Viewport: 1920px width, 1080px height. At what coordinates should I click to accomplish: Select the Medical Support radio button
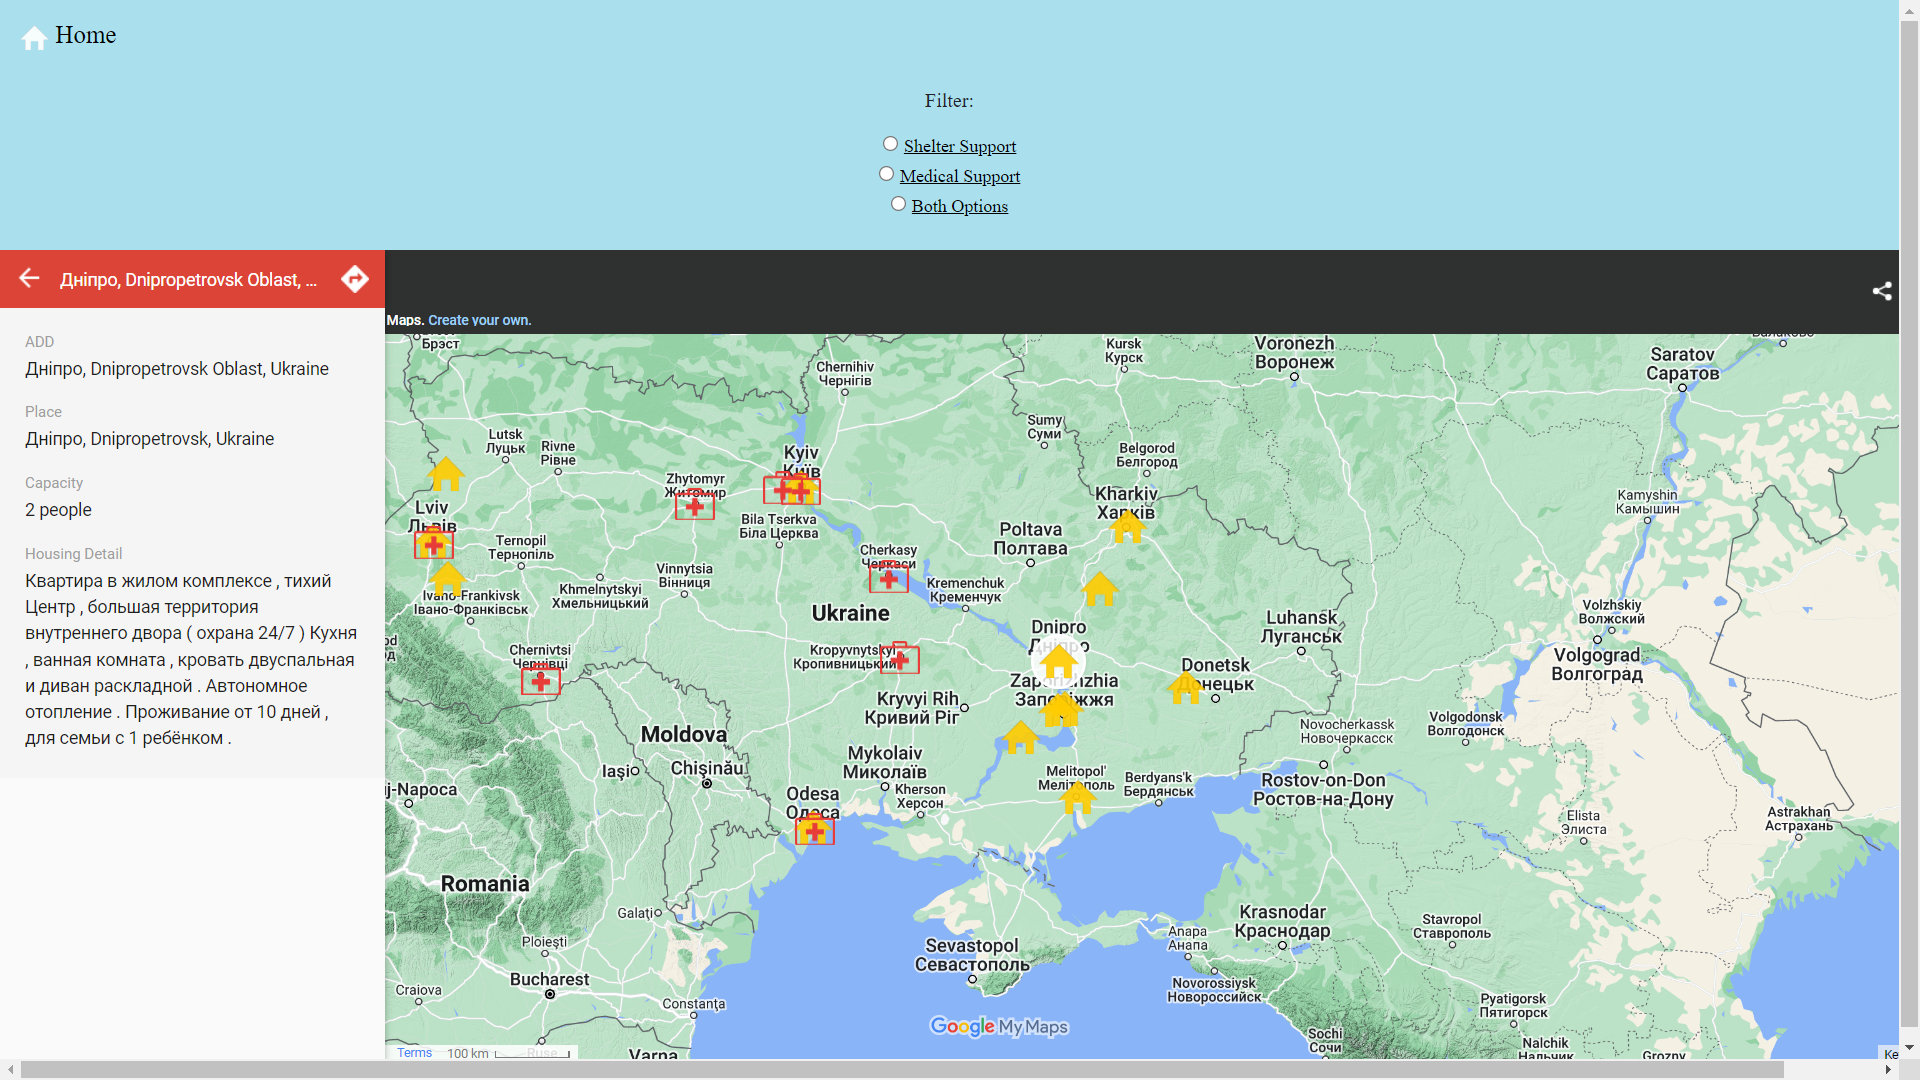pyautogui.click(x=886, y=174)
